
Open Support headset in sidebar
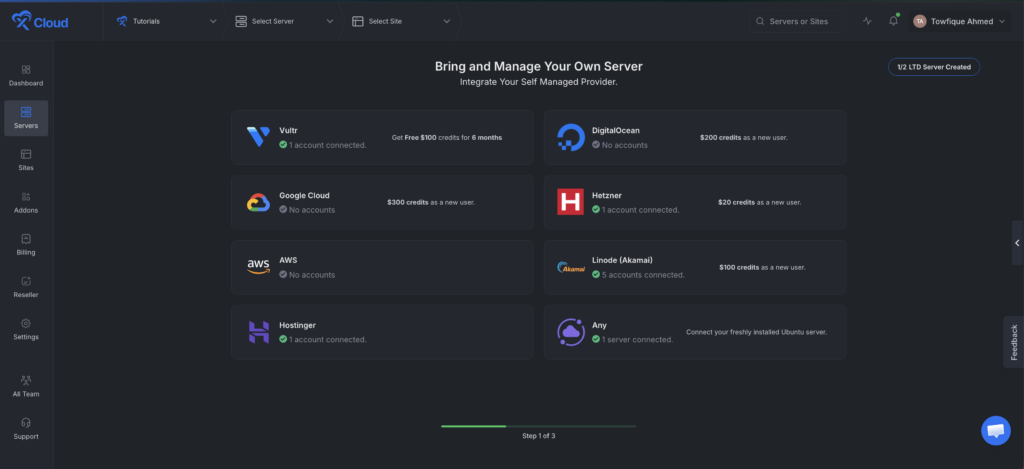26,429
